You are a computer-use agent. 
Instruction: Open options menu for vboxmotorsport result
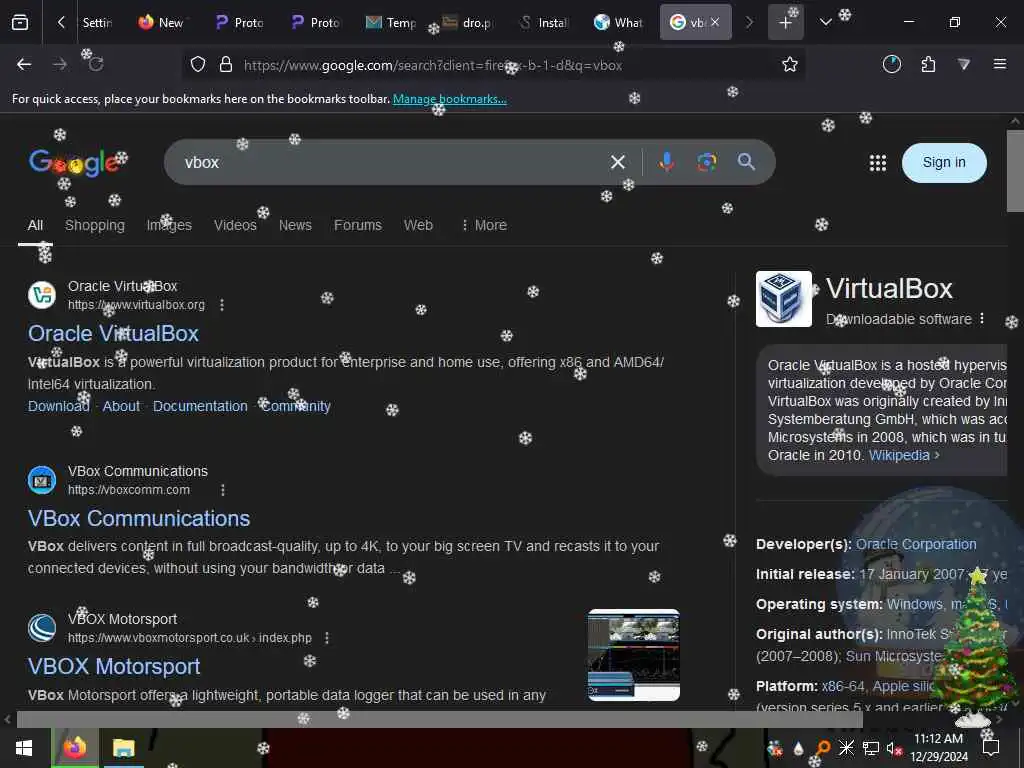327,638
